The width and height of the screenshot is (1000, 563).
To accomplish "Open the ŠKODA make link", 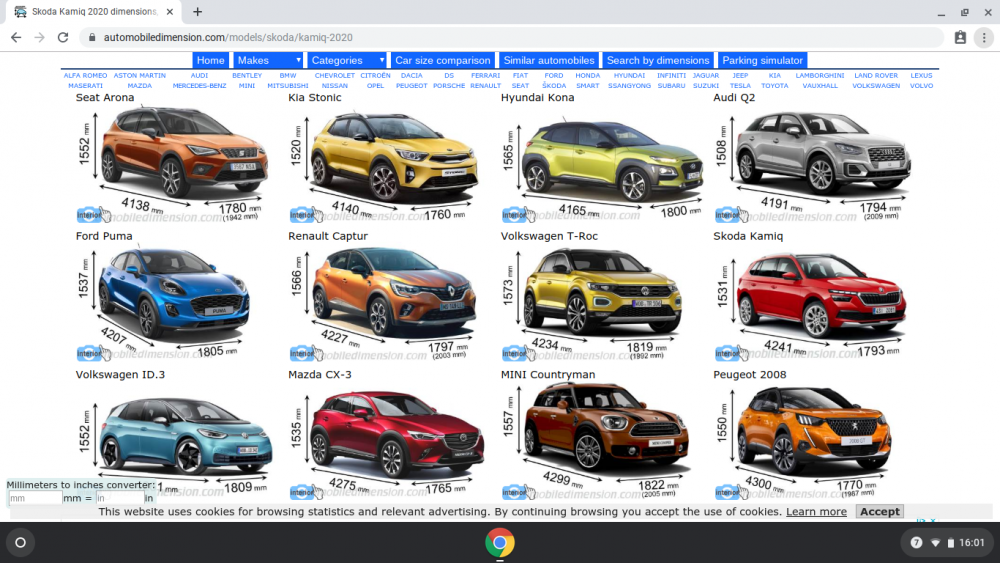I will [x=554, y=85].
